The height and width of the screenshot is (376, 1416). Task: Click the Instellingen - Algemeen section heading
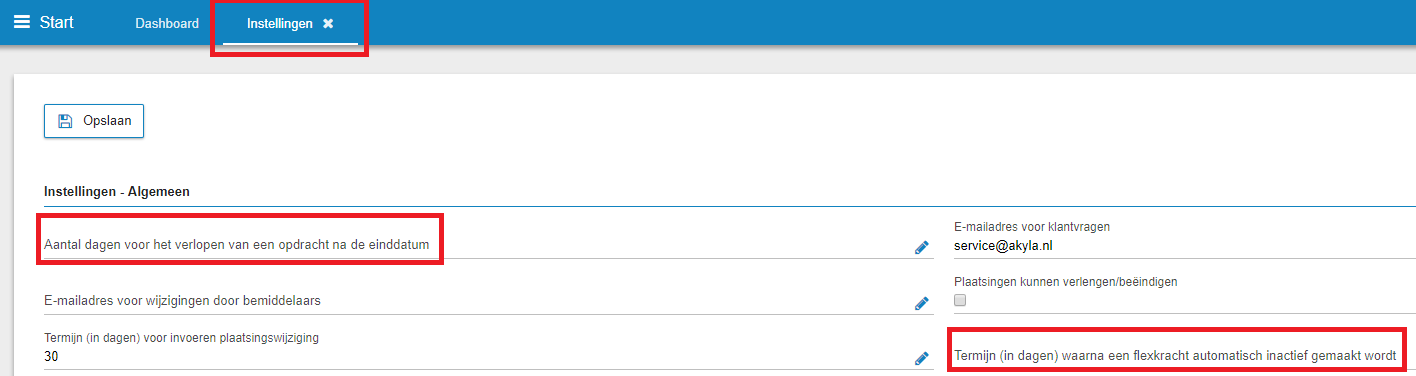117,190
